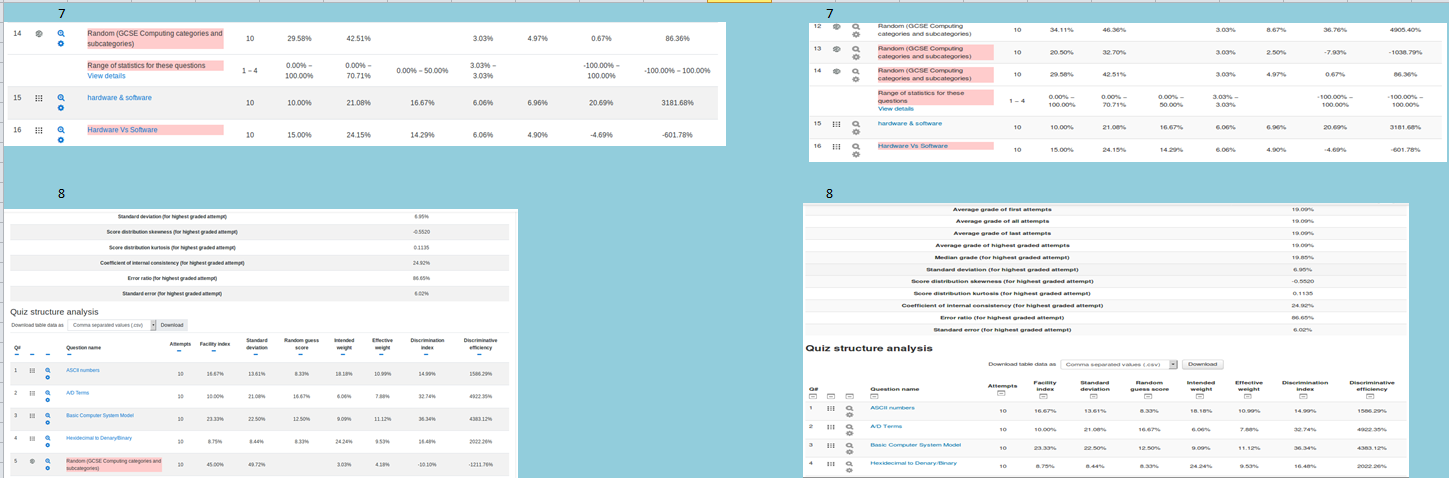Viewport: 1449px width, 478px height.
Task: Edit ASCII numbers gear in right panel 8
Action: pyautogui.click(x=850, y=415)
